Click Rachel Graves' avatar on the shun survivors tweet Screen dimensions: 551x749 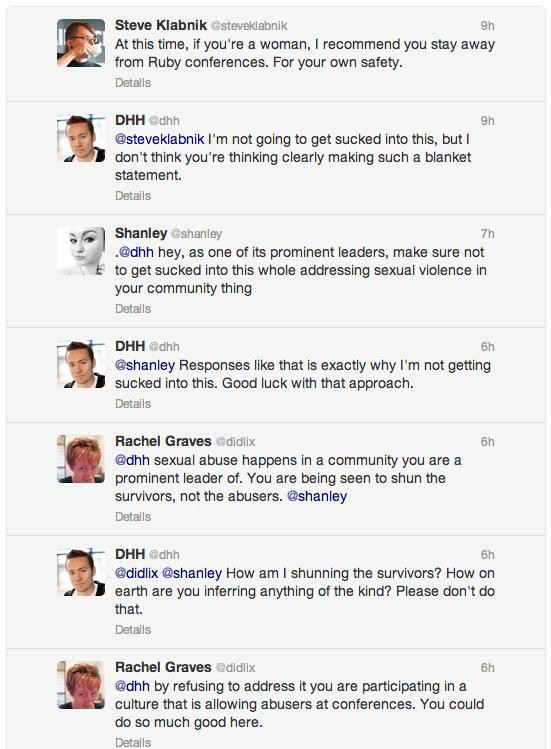click(81, 459)
